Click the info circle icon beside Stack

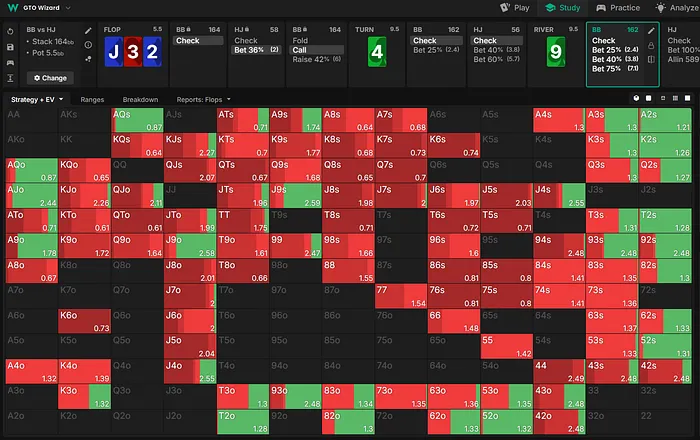88,44
